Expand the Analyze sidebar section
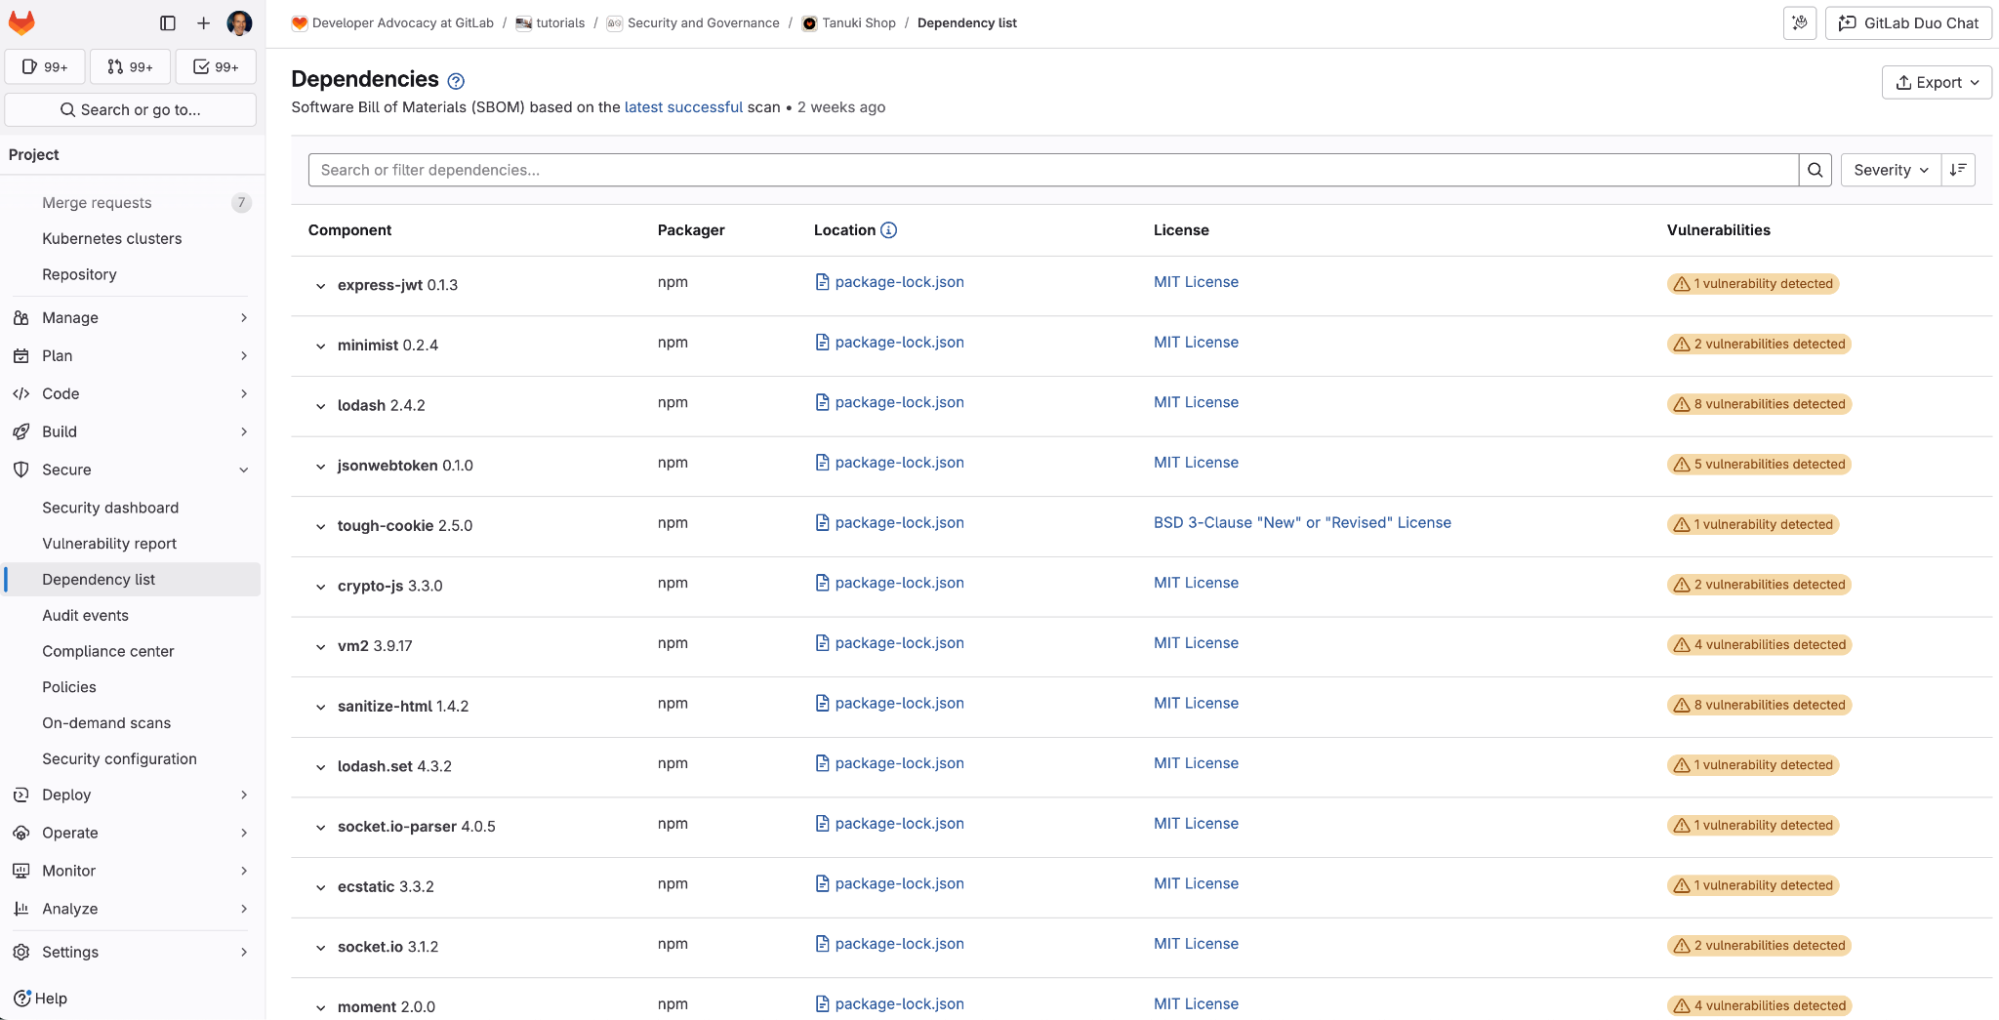Image resolution: width=1999 pixels, height=1020 pixels. [x=132, y=909]
